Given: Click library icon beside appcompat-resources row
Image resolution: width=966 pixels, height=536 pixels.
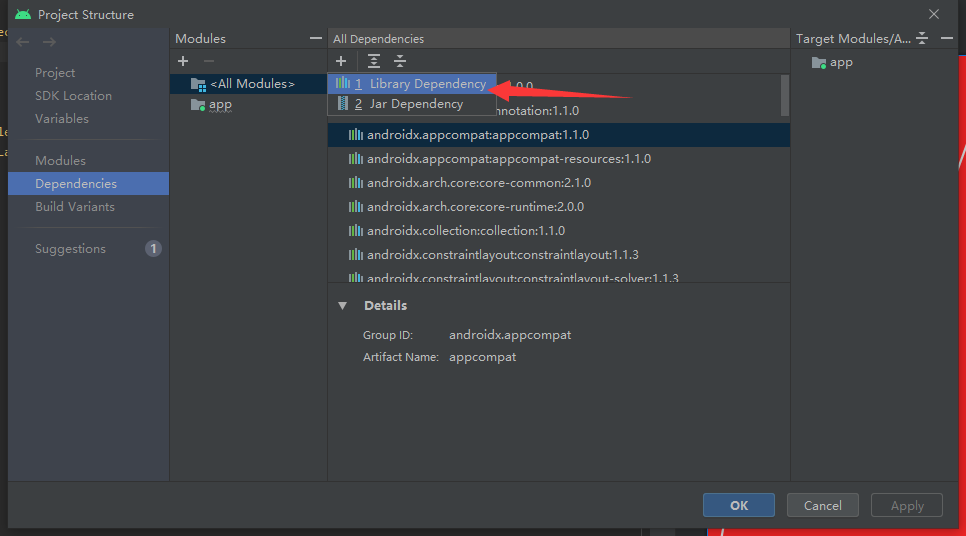Looking at the screenshot, I should pos(355,159).
